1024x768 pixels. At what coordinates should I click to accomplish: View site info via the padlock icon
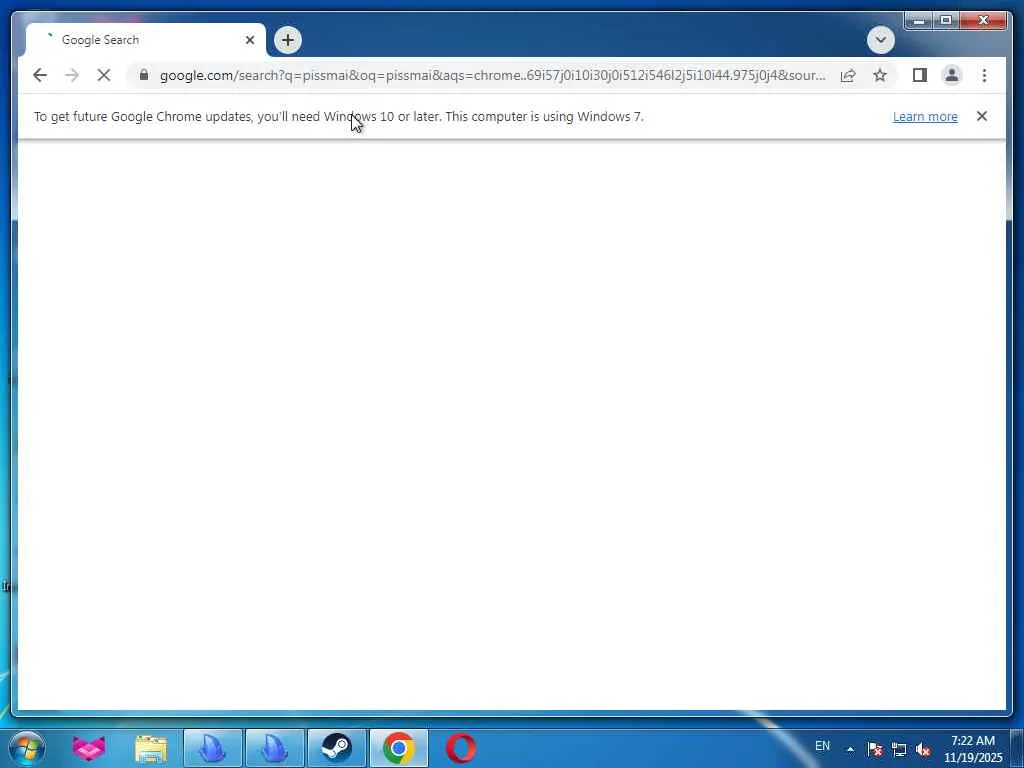(x=144, y=75)
